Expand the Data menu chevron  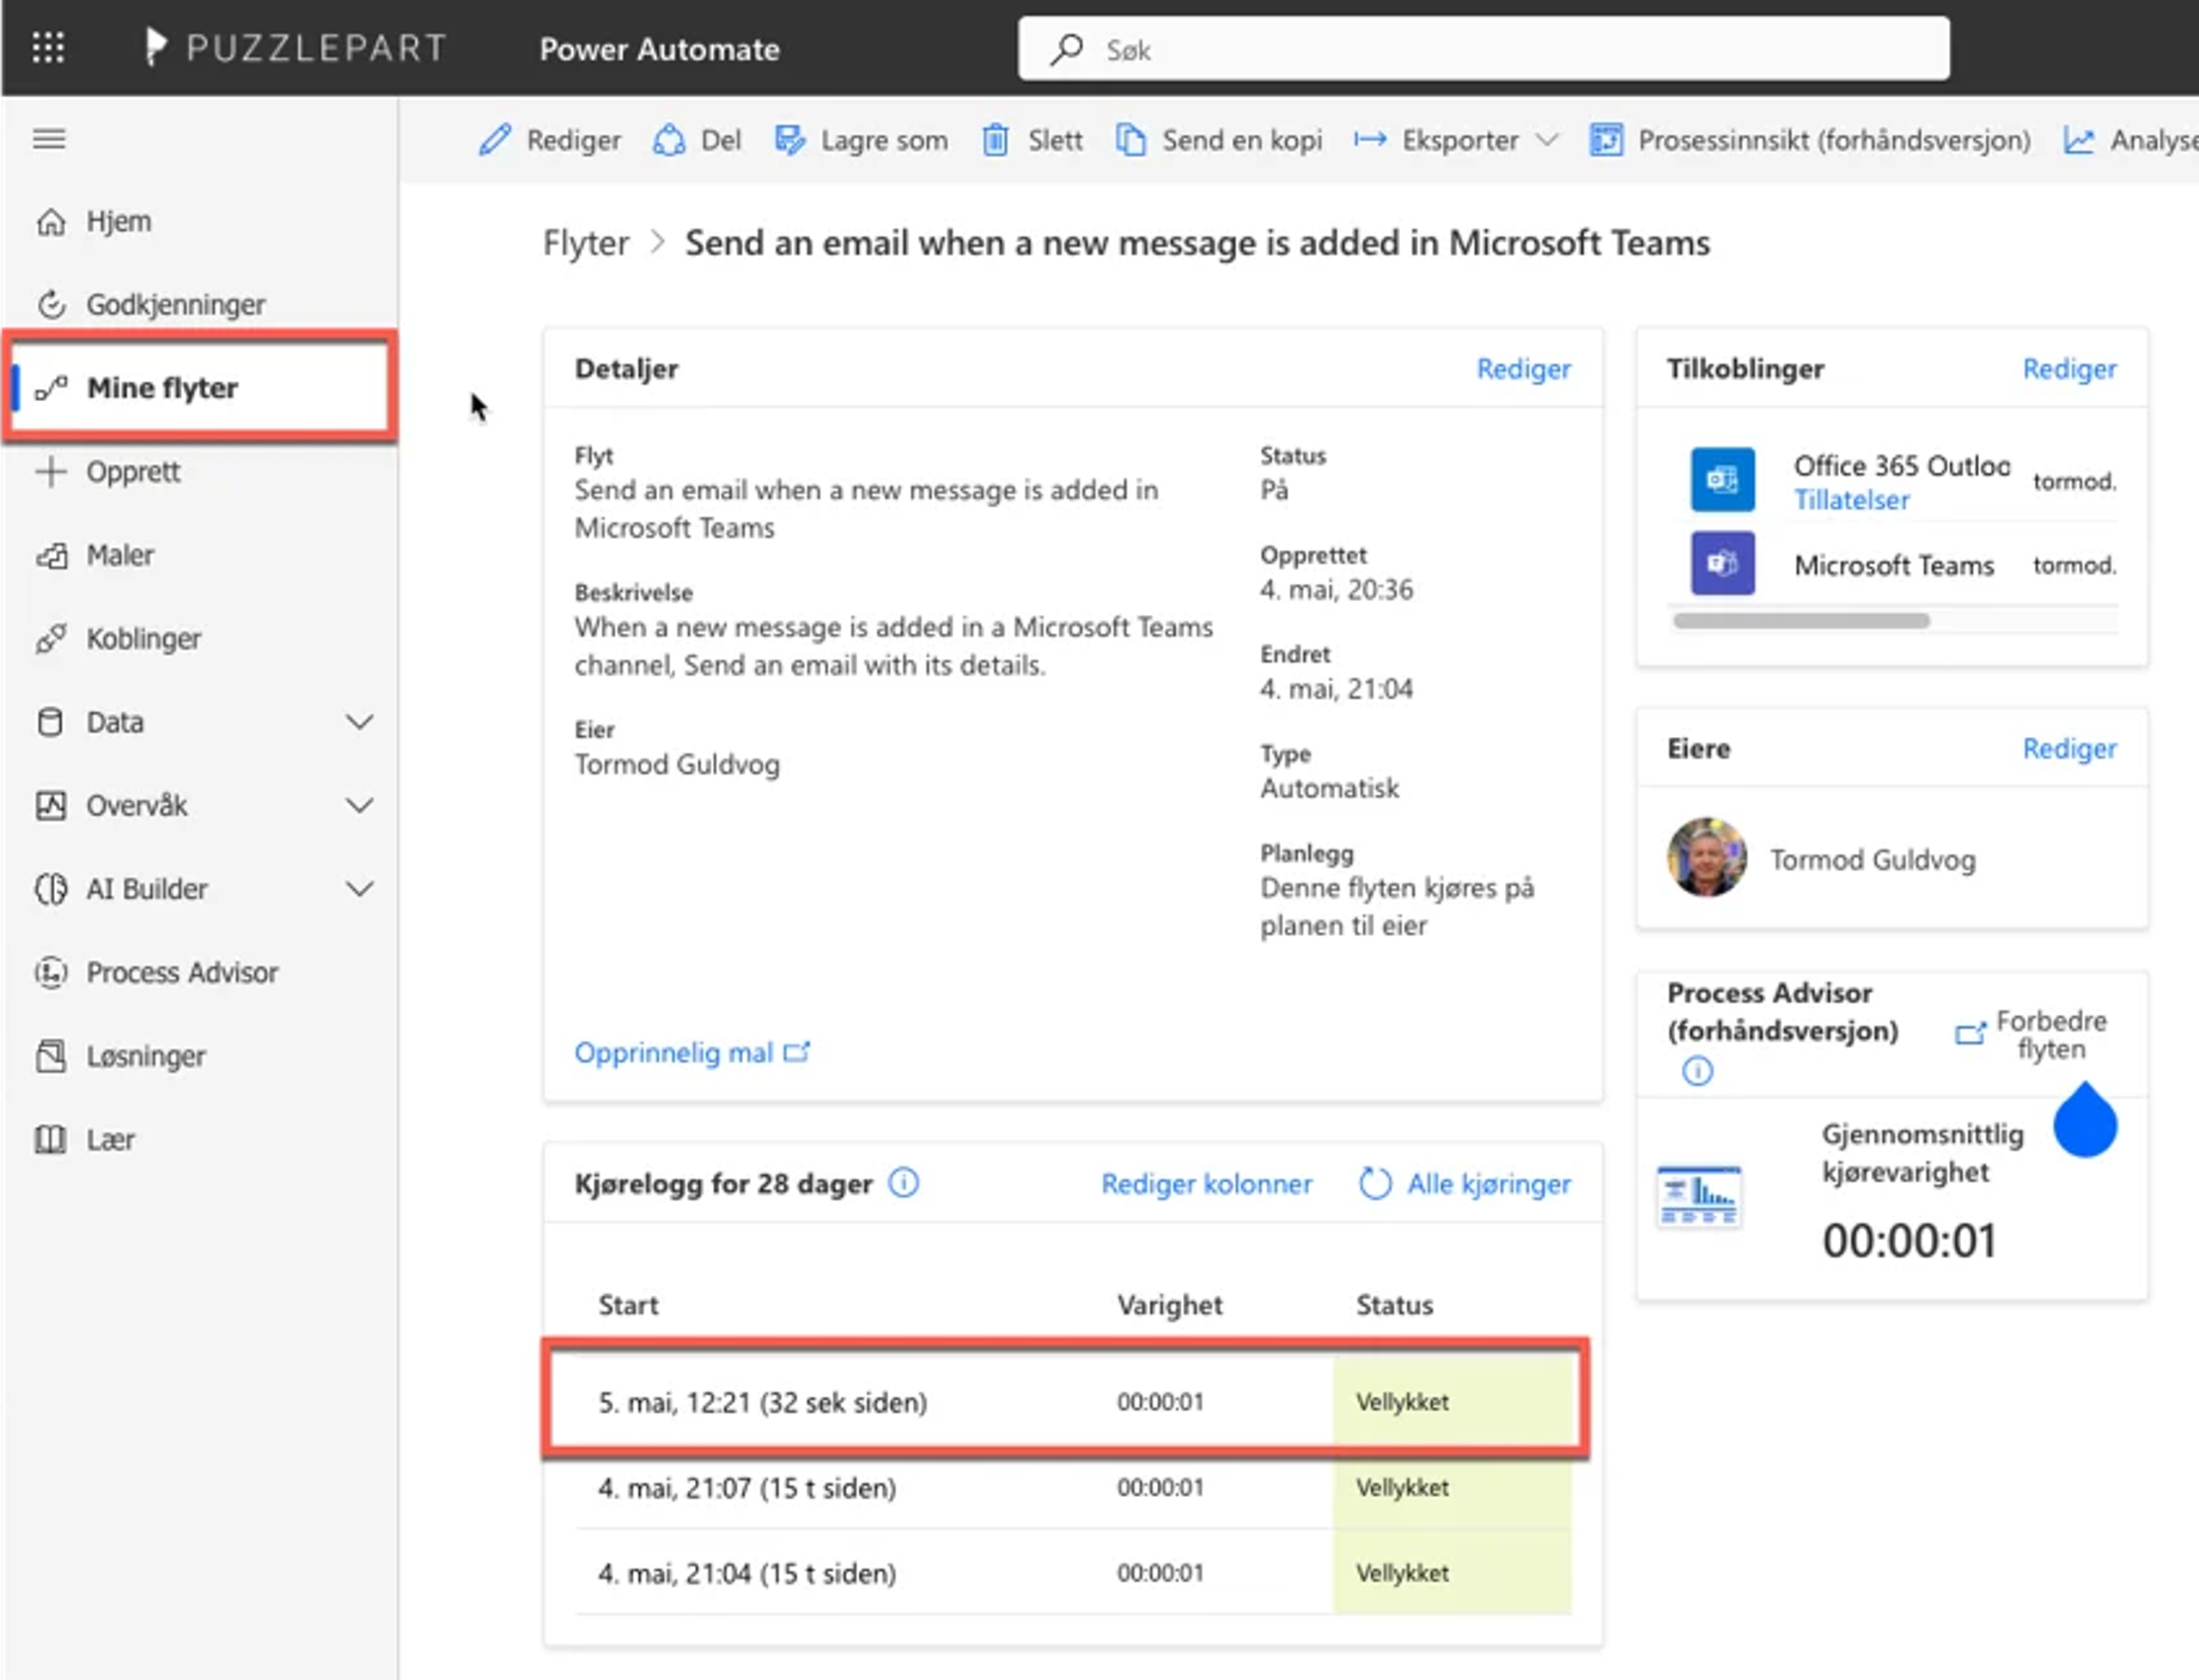[360, 722]
